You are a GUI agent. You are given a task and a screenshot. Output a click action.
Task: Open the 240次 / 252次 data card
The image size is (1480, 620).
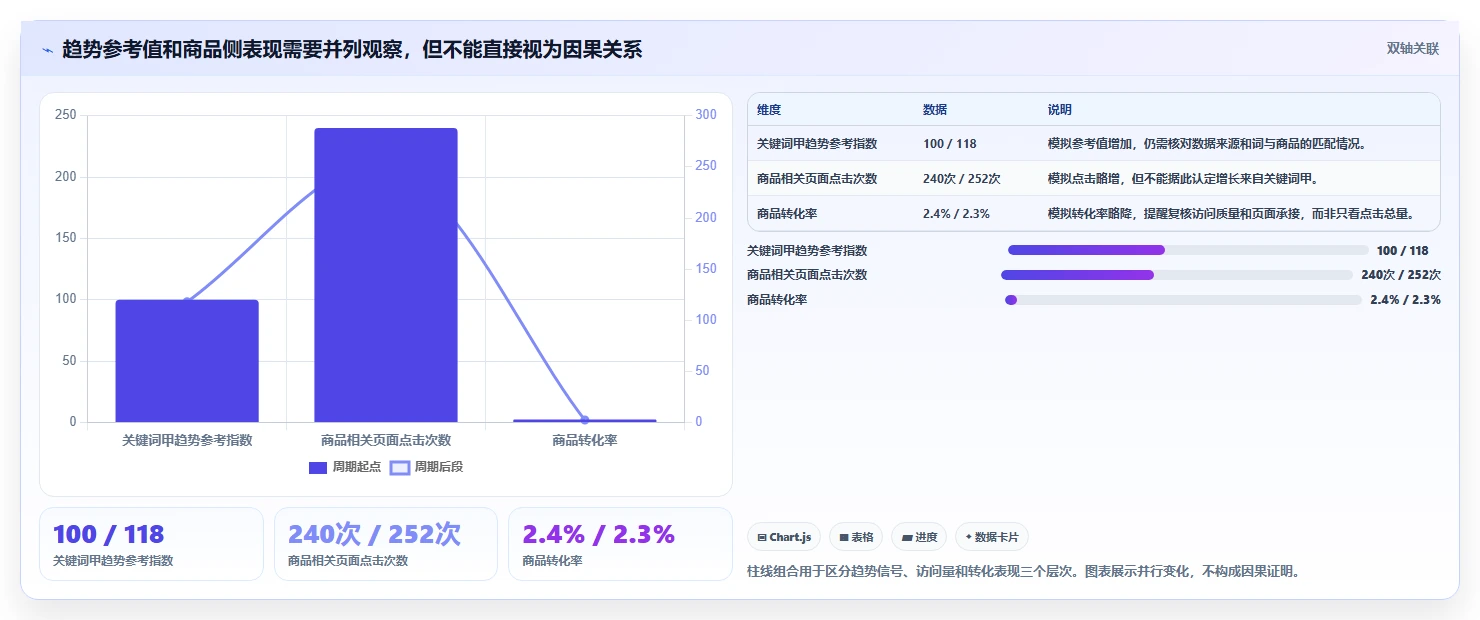point(386,544)
